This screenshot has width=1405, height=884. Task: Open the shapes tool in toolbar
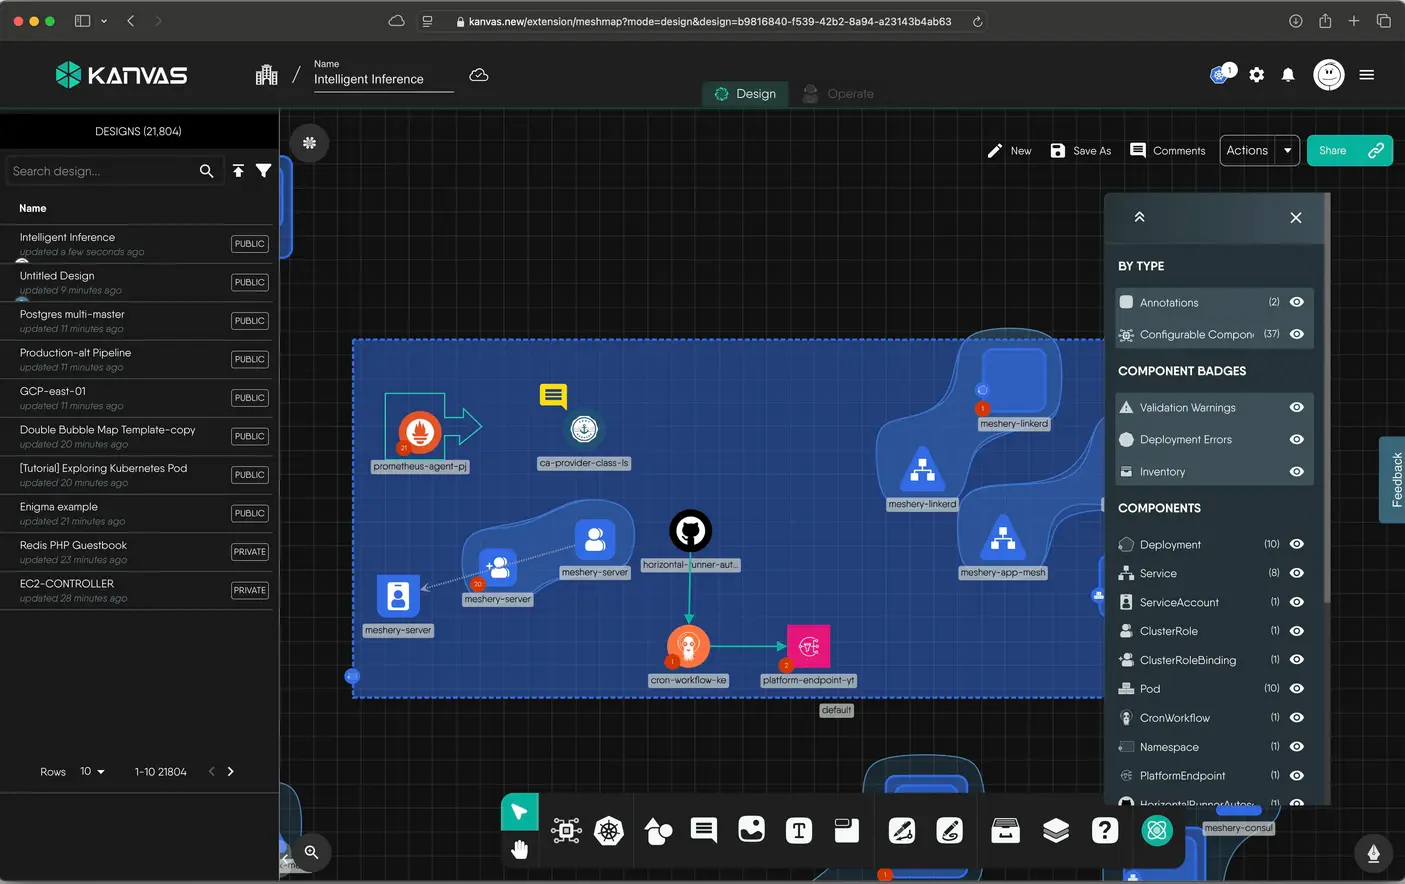(658, 831)
